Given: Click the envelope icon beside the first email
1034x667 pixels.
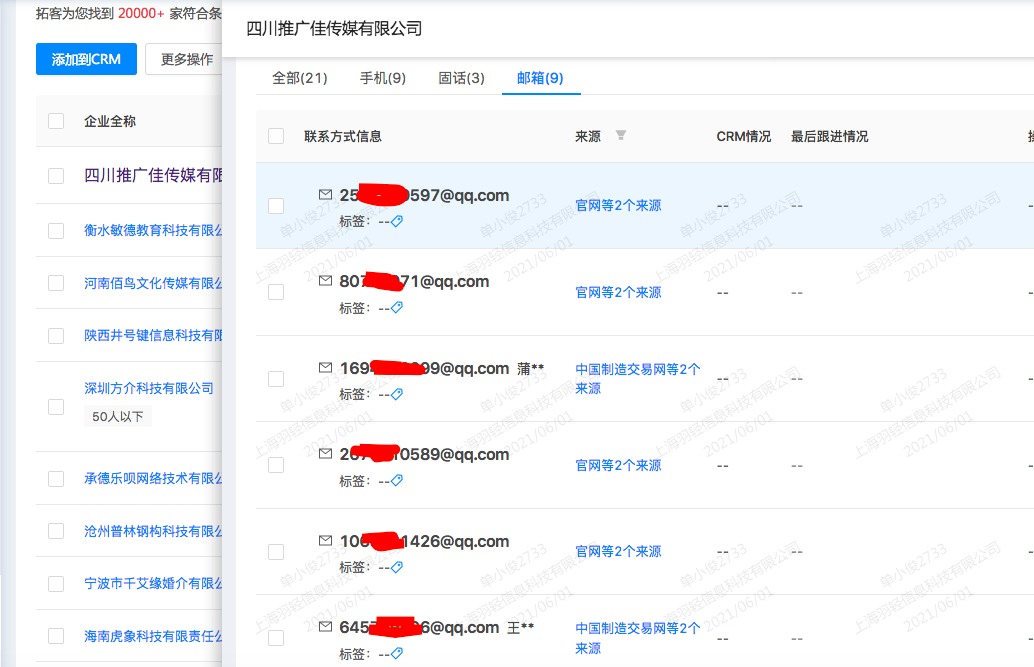Looking at the screenshot, I should [x=325, y=195].
